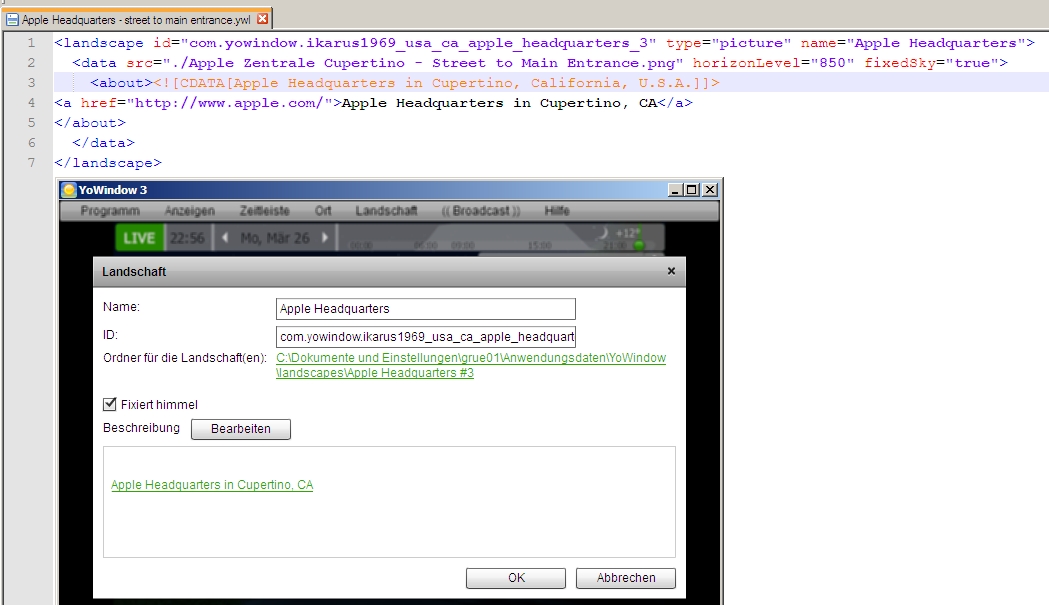Close the .ywl file tab with red X
Screen dimensions: 1049x605
click(262, 19)
